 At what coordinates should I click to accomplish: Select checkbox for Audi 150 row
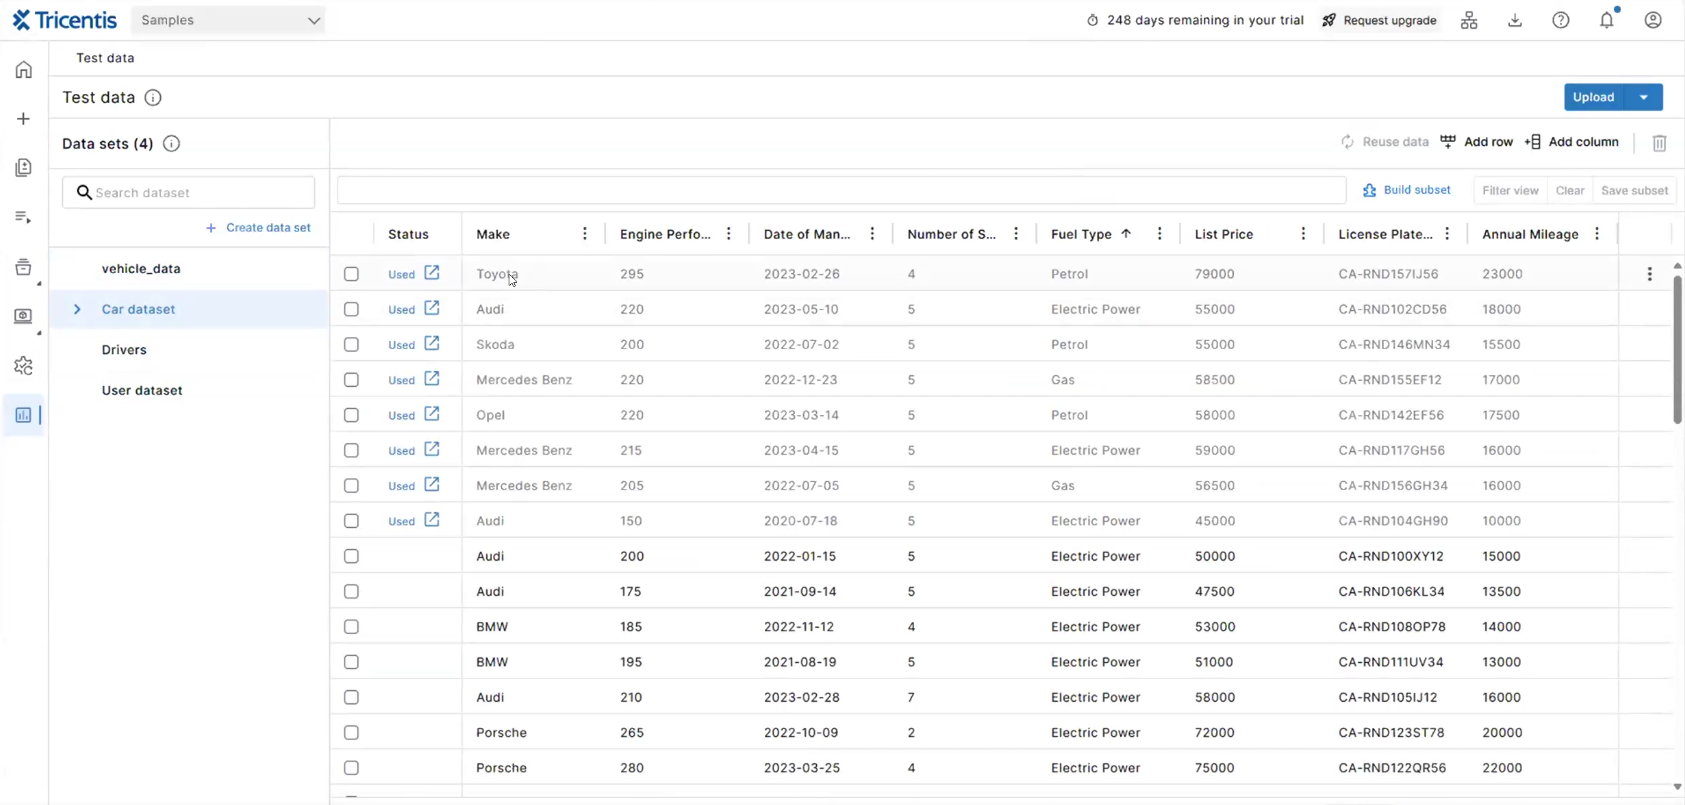351,521
